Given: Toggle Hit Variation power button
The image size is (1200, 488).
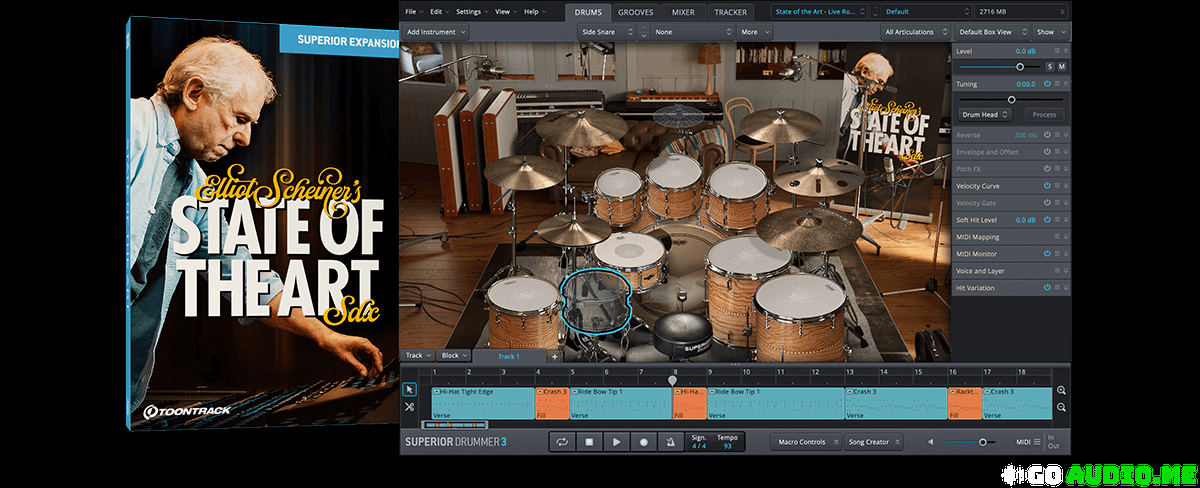Looking at the screenshot, I should click(x=1047, y=288).
